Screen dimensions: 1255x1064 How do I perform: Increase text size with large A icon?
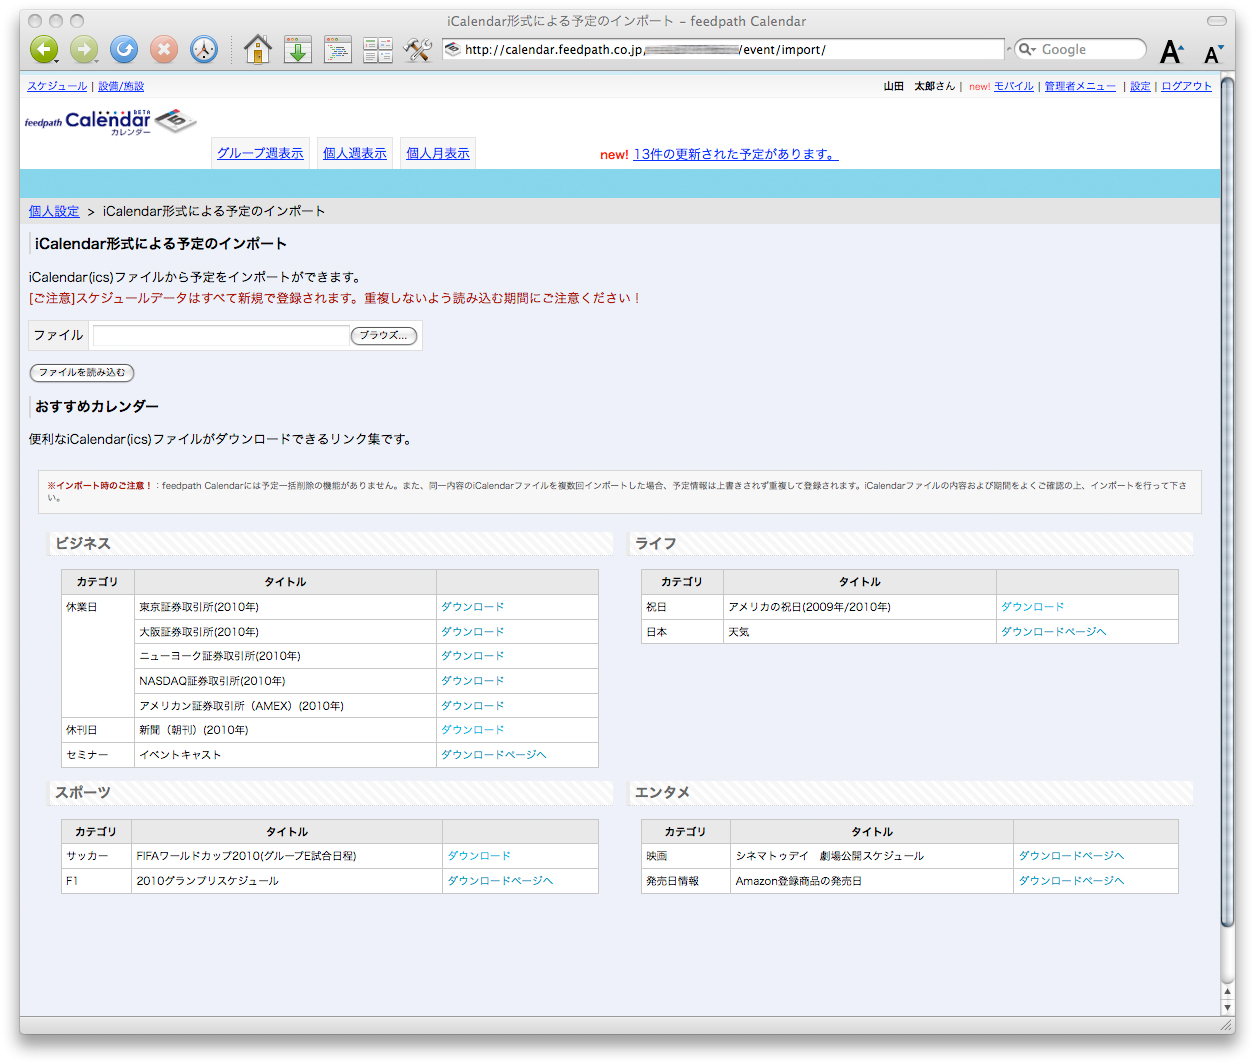[x=1171, y=52]
